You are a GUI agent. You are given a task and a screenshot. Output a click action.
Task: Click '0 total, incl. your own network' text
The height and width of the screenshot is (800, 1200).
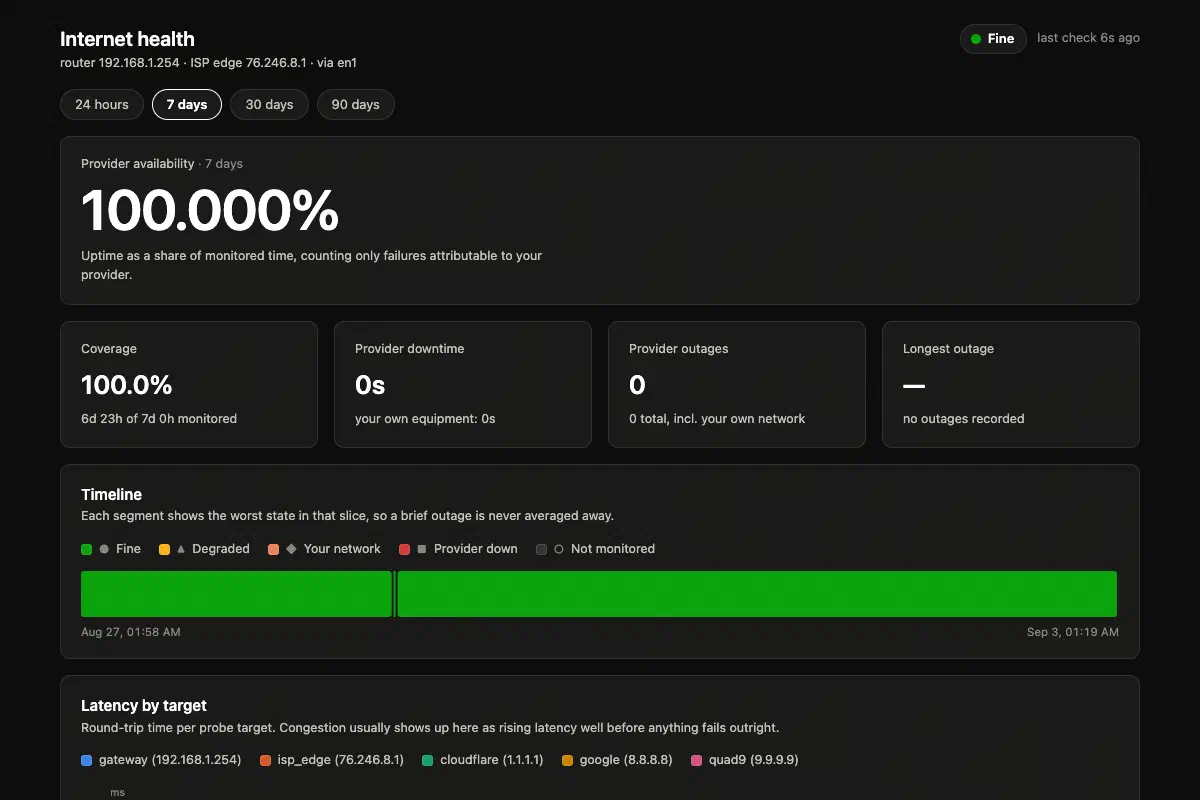[x=717, y=419]
